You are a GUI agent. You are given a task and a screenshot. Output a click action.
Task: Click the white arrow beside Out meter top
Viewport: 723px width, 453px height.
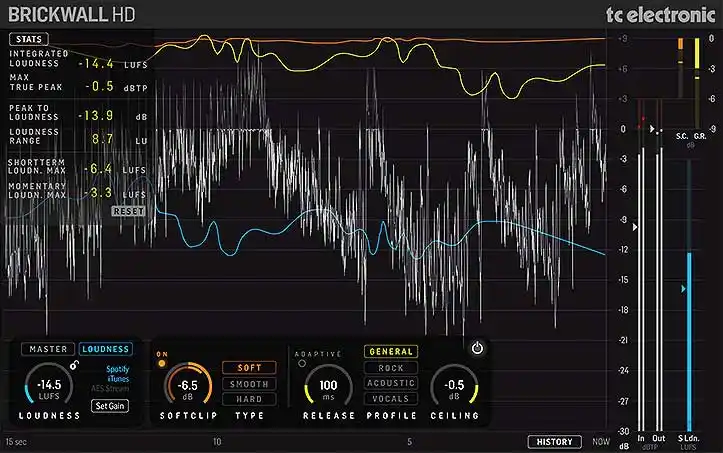tap(652, 129)
